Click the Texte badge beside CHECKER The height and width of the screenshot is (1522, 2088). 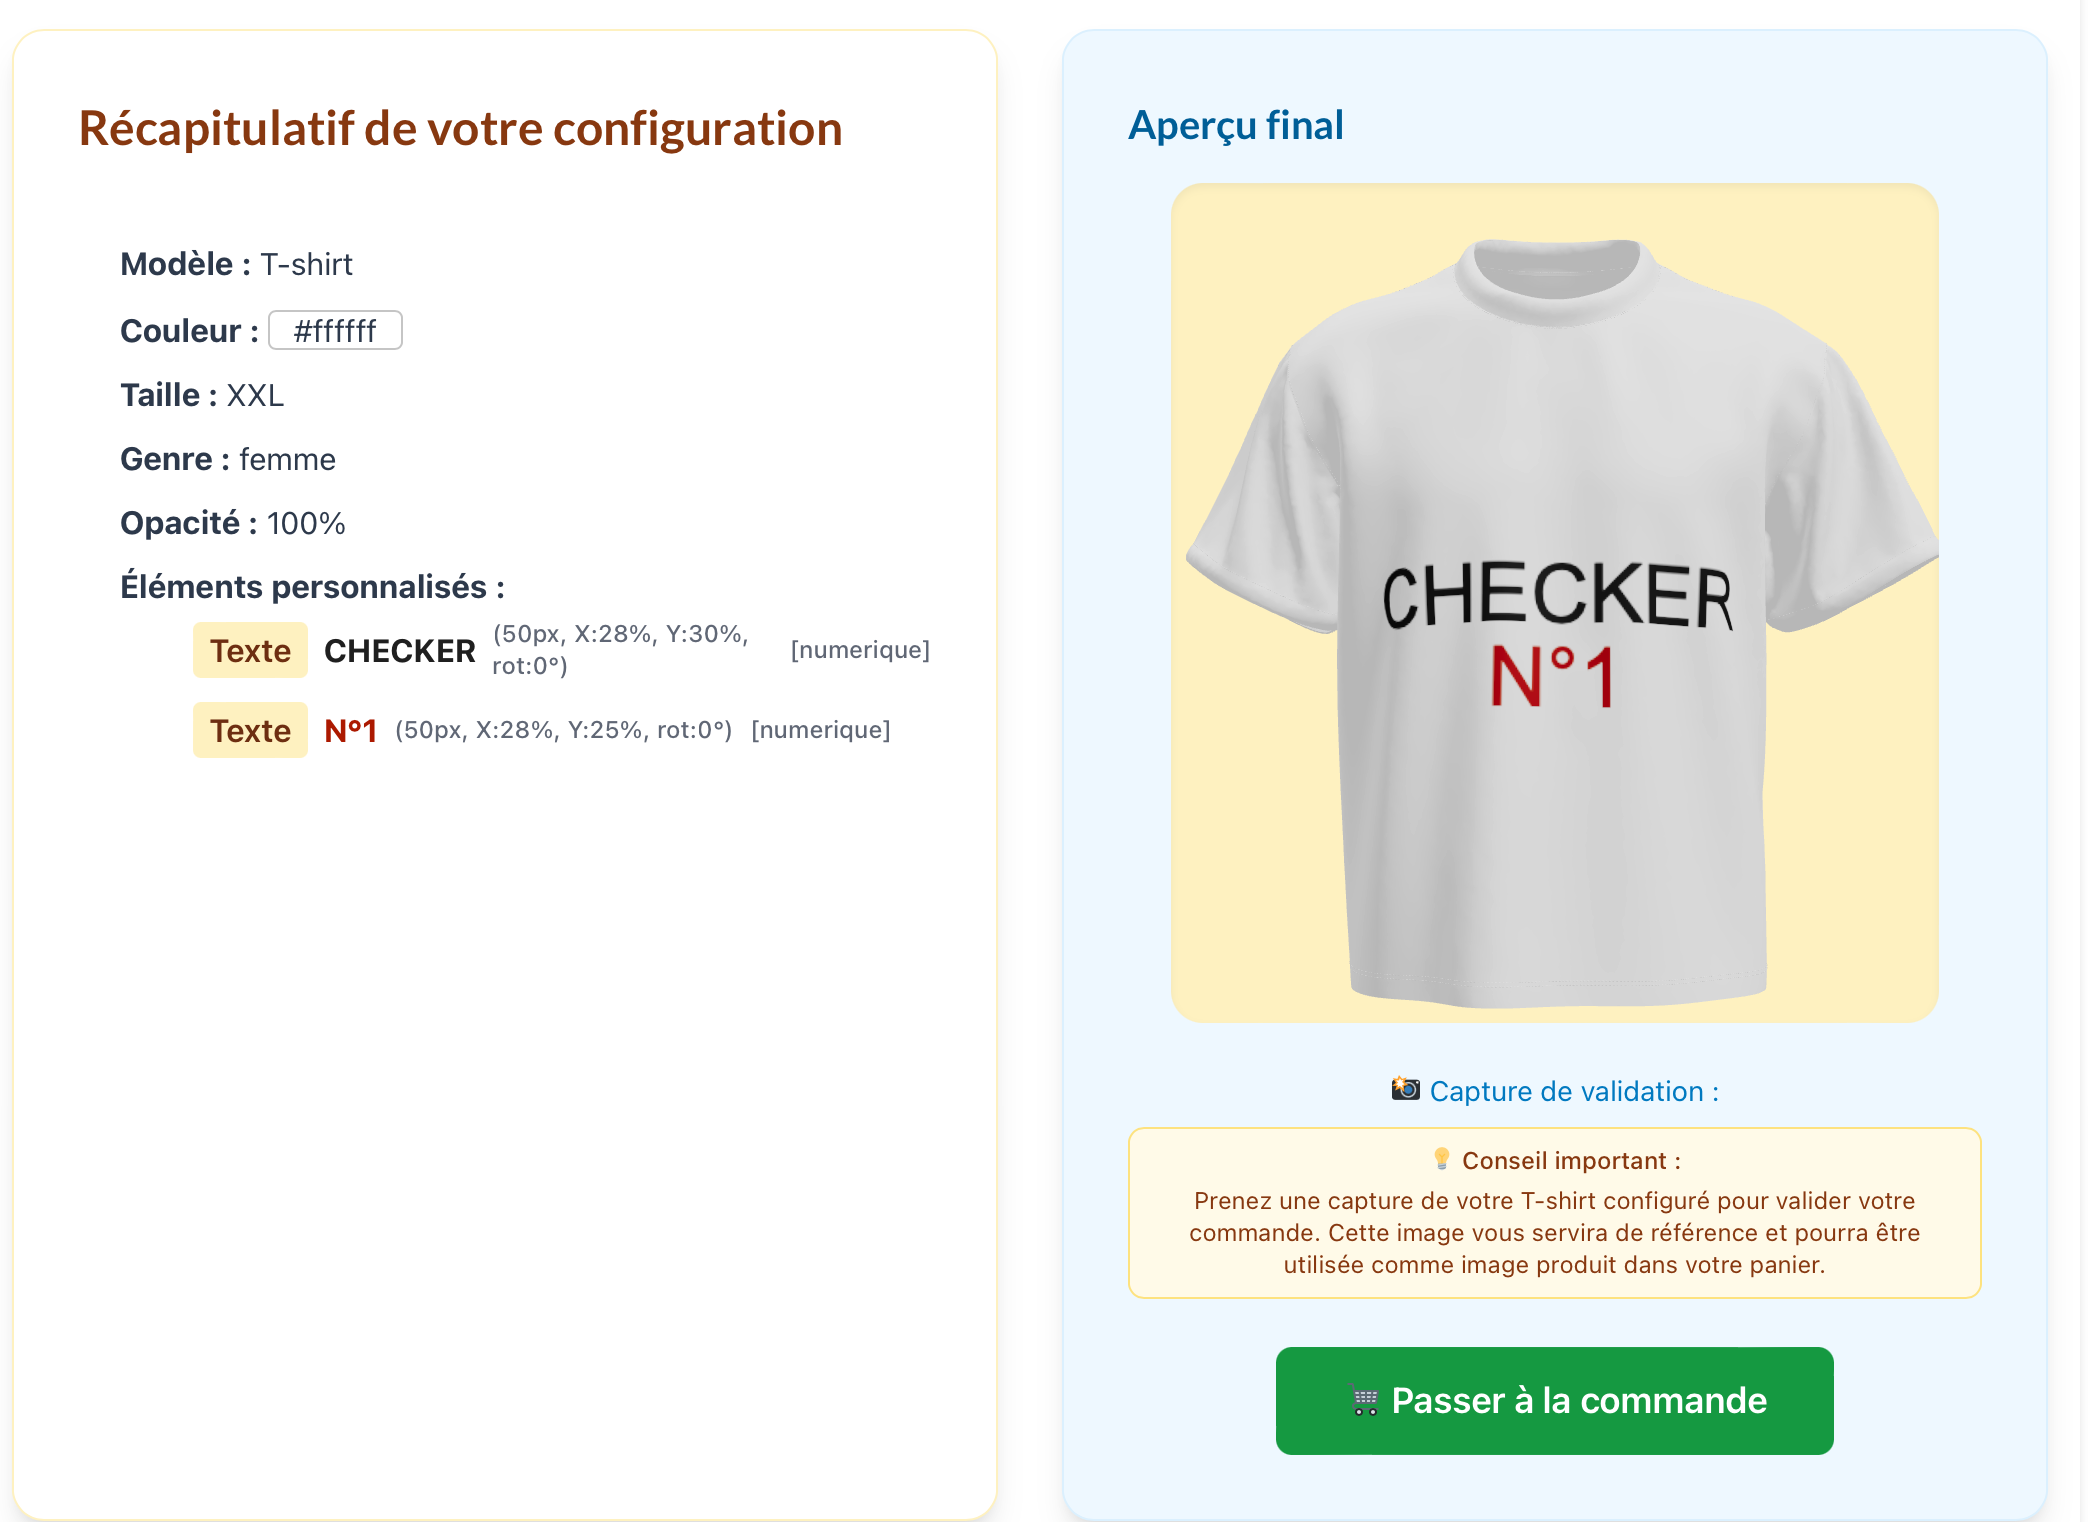tap(250, 651)
